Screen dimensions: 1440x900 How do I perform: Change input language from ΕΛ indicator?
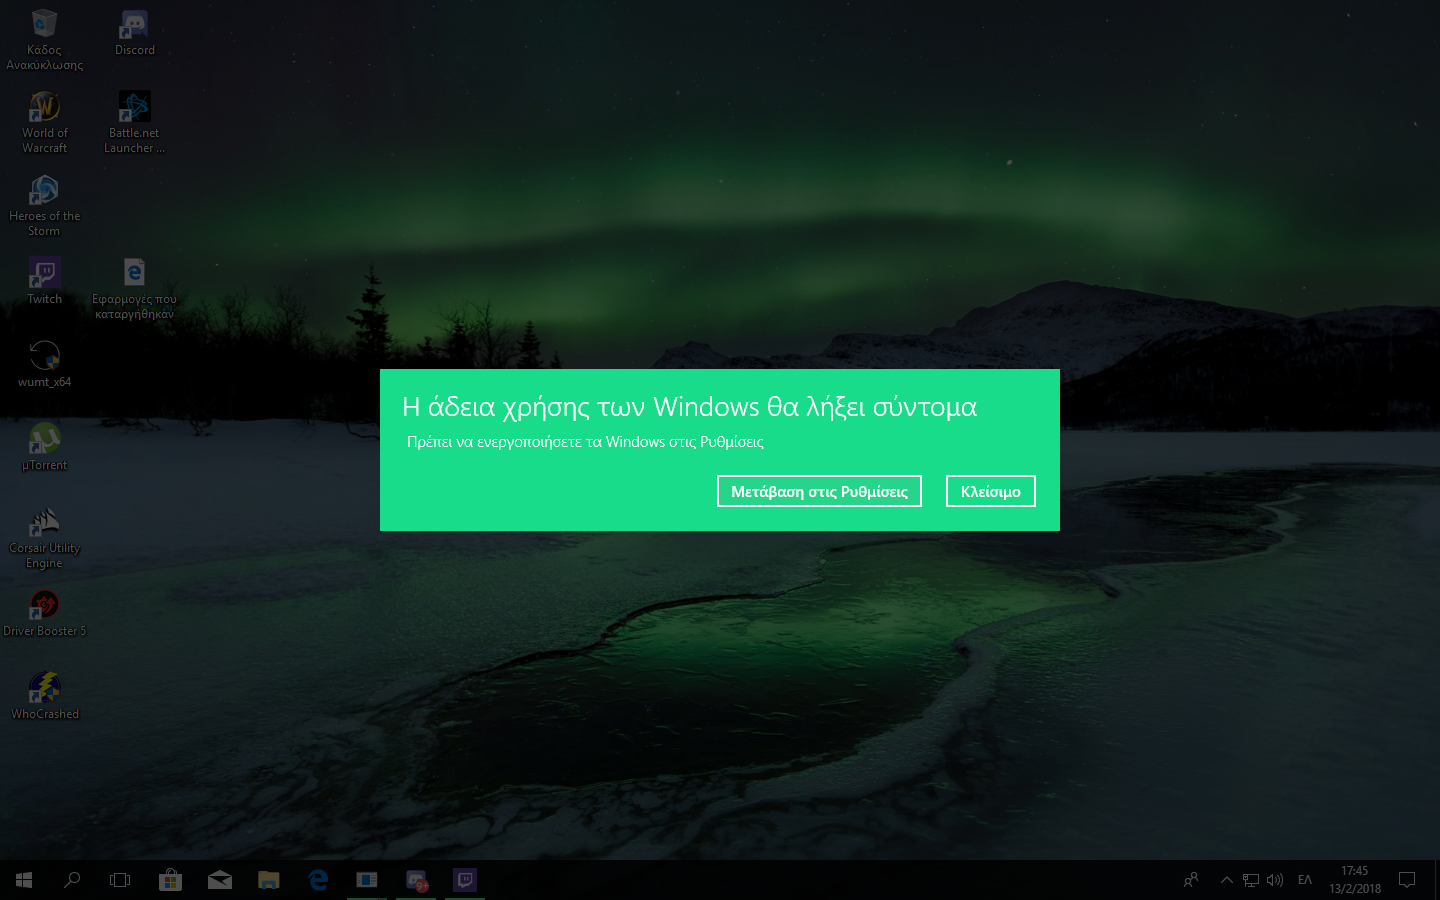pyautogui.click(x=1305, y=880)
